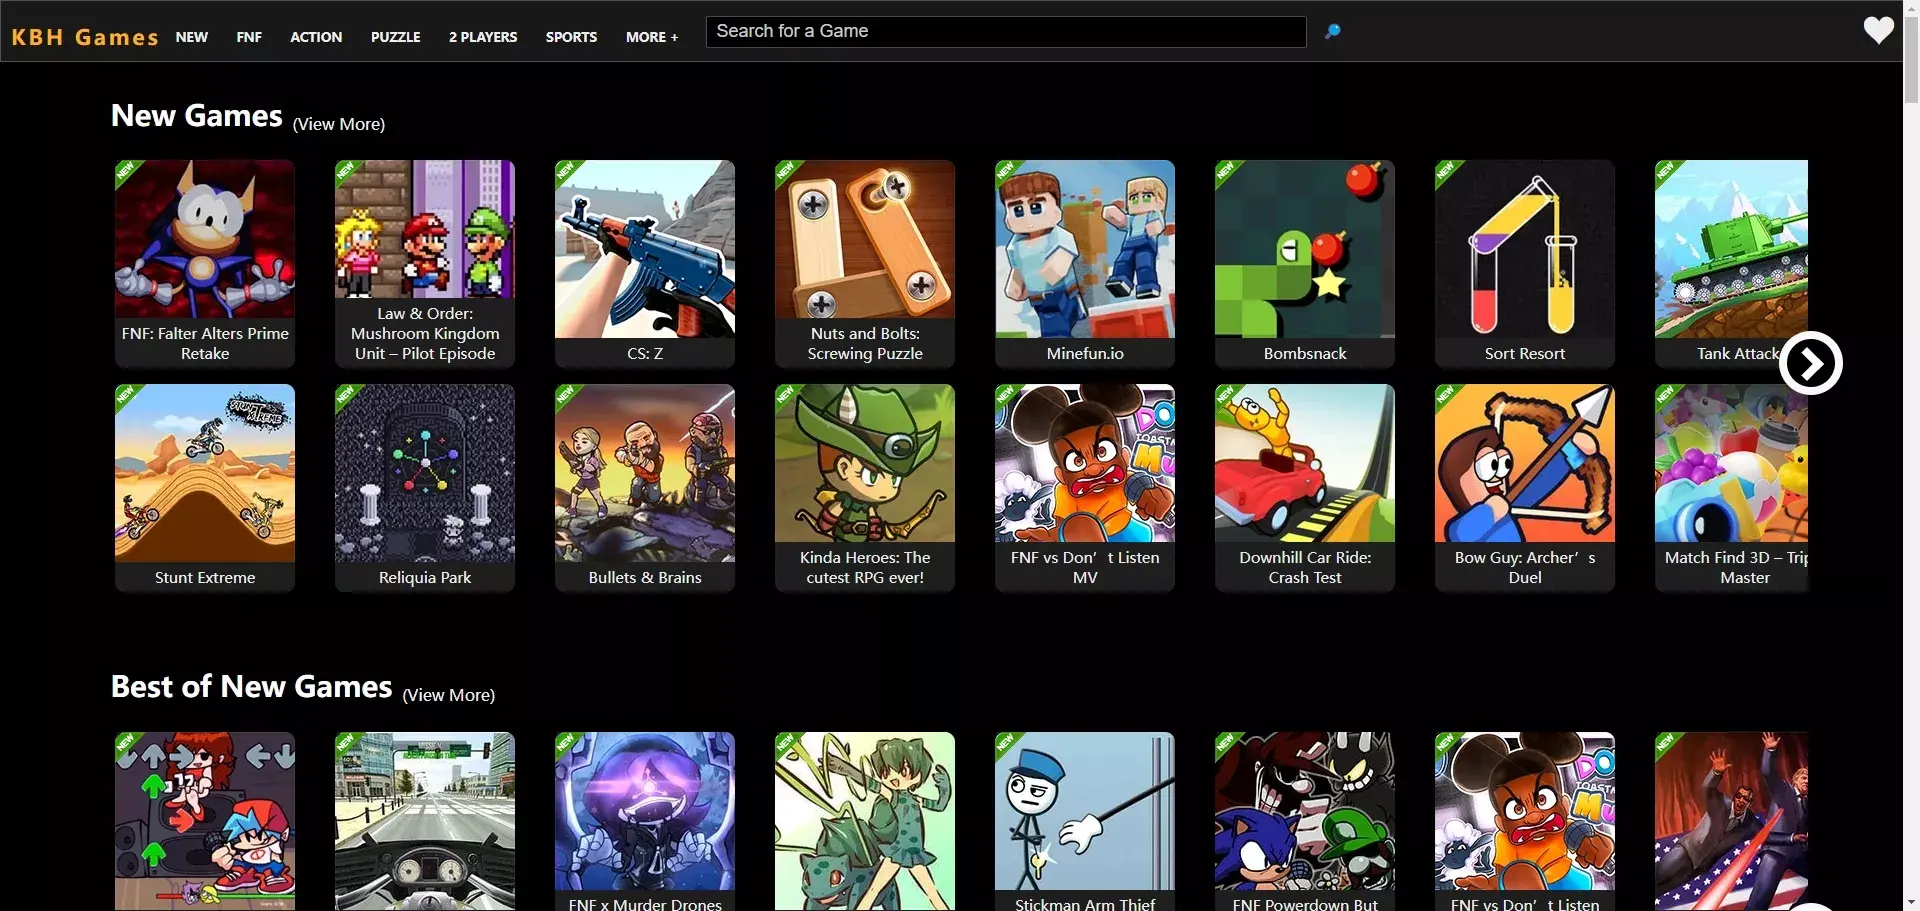Click the Best of New Games heading
This screenshot has width=1920, height=911.
click(x=251, y=687)
